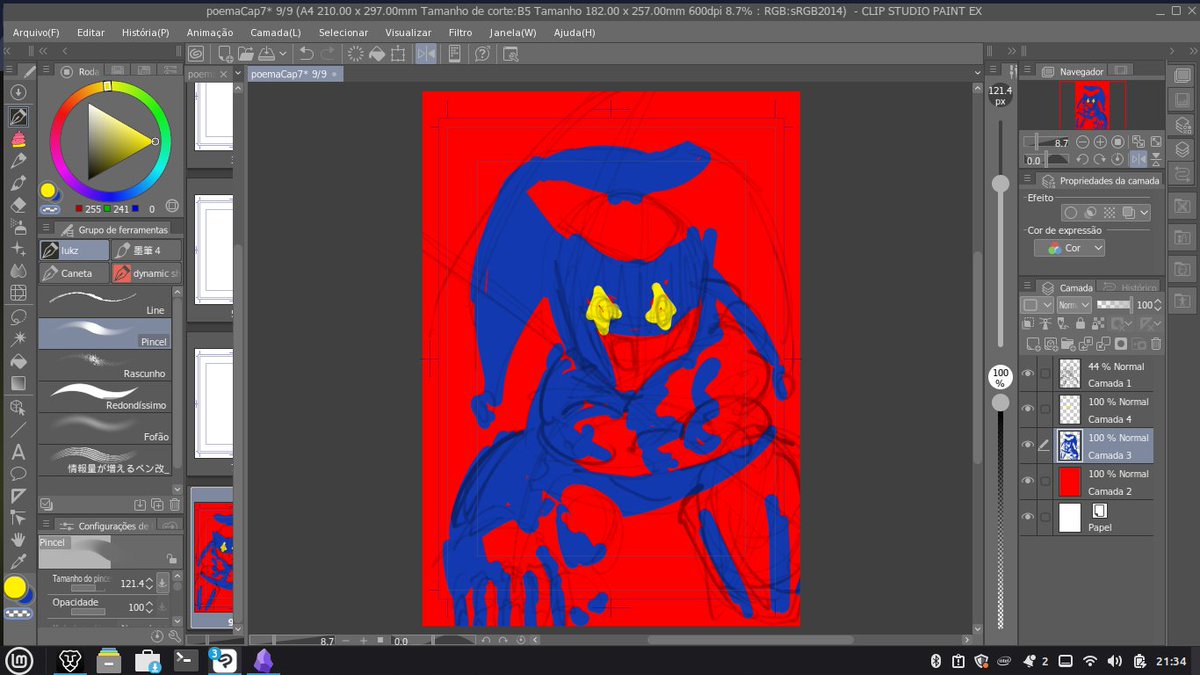Open the Camada panel menu icon

click(x=1027, y=287)
